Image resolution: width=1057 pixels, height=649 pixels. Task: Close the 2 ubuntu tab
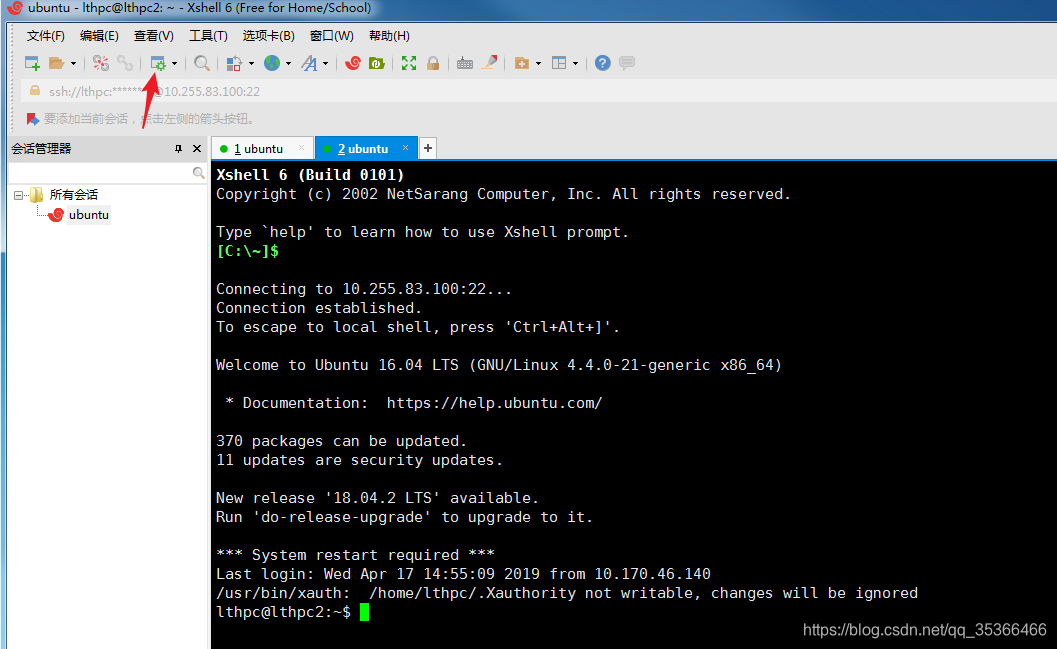click(x=405, y=148)
